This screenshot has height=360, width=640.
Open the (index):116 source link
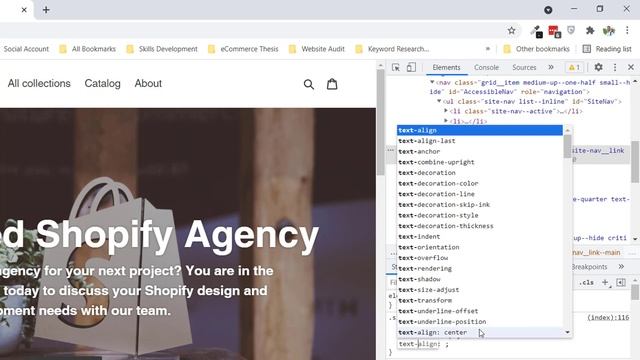(x=608, y=318)
